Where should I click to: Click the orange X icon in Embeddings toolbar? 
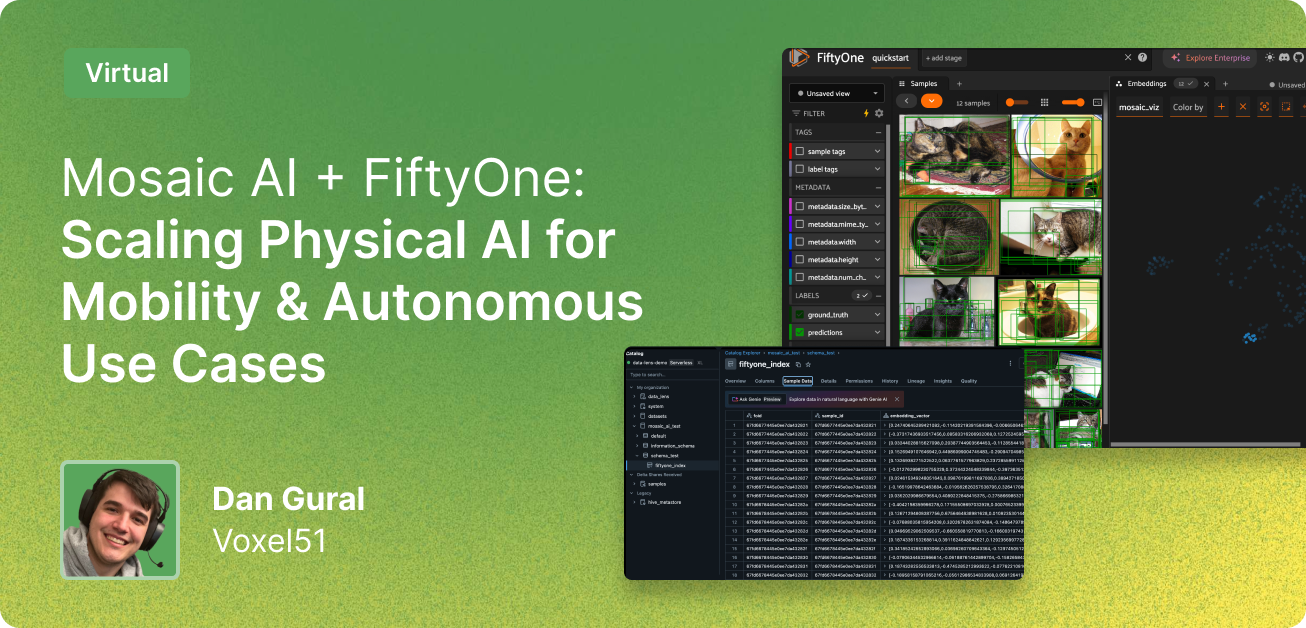tap(1243, 106)
